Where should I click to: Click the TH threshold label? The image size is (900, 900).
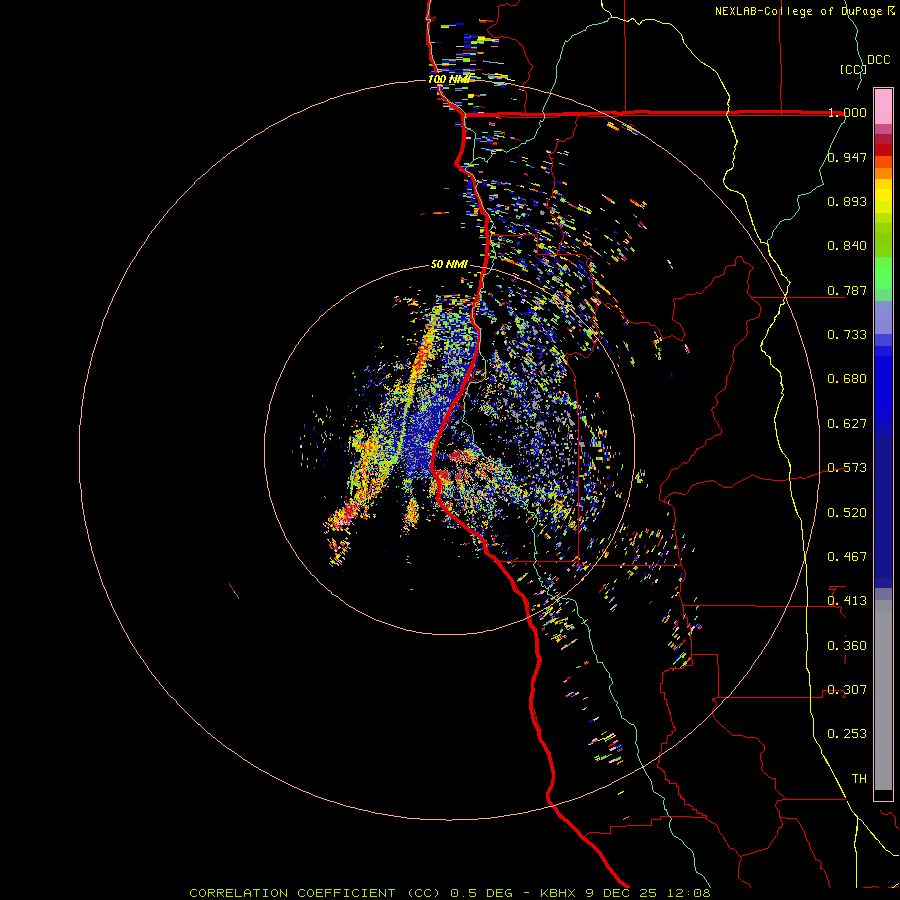click(x=859, y=779)
